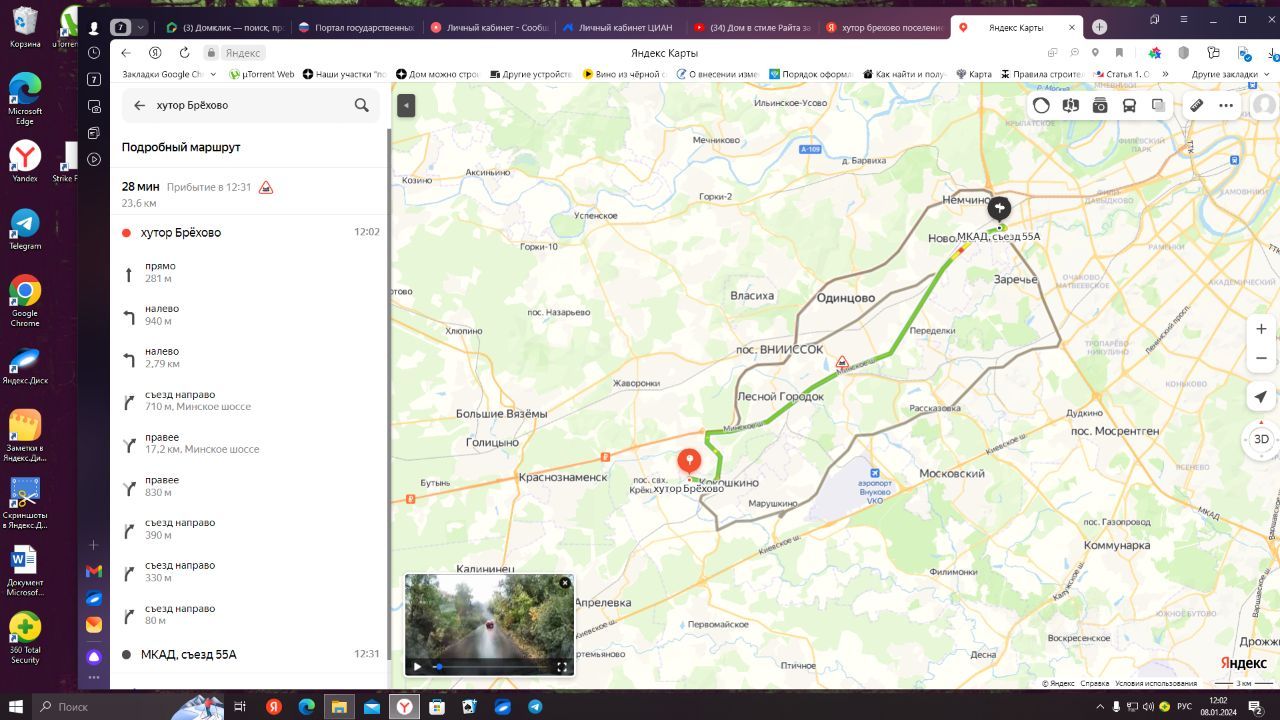The width and height of the screenshot is (1280, 720).
Task: Center map on my location arrow
Action: click(1261, 397)
